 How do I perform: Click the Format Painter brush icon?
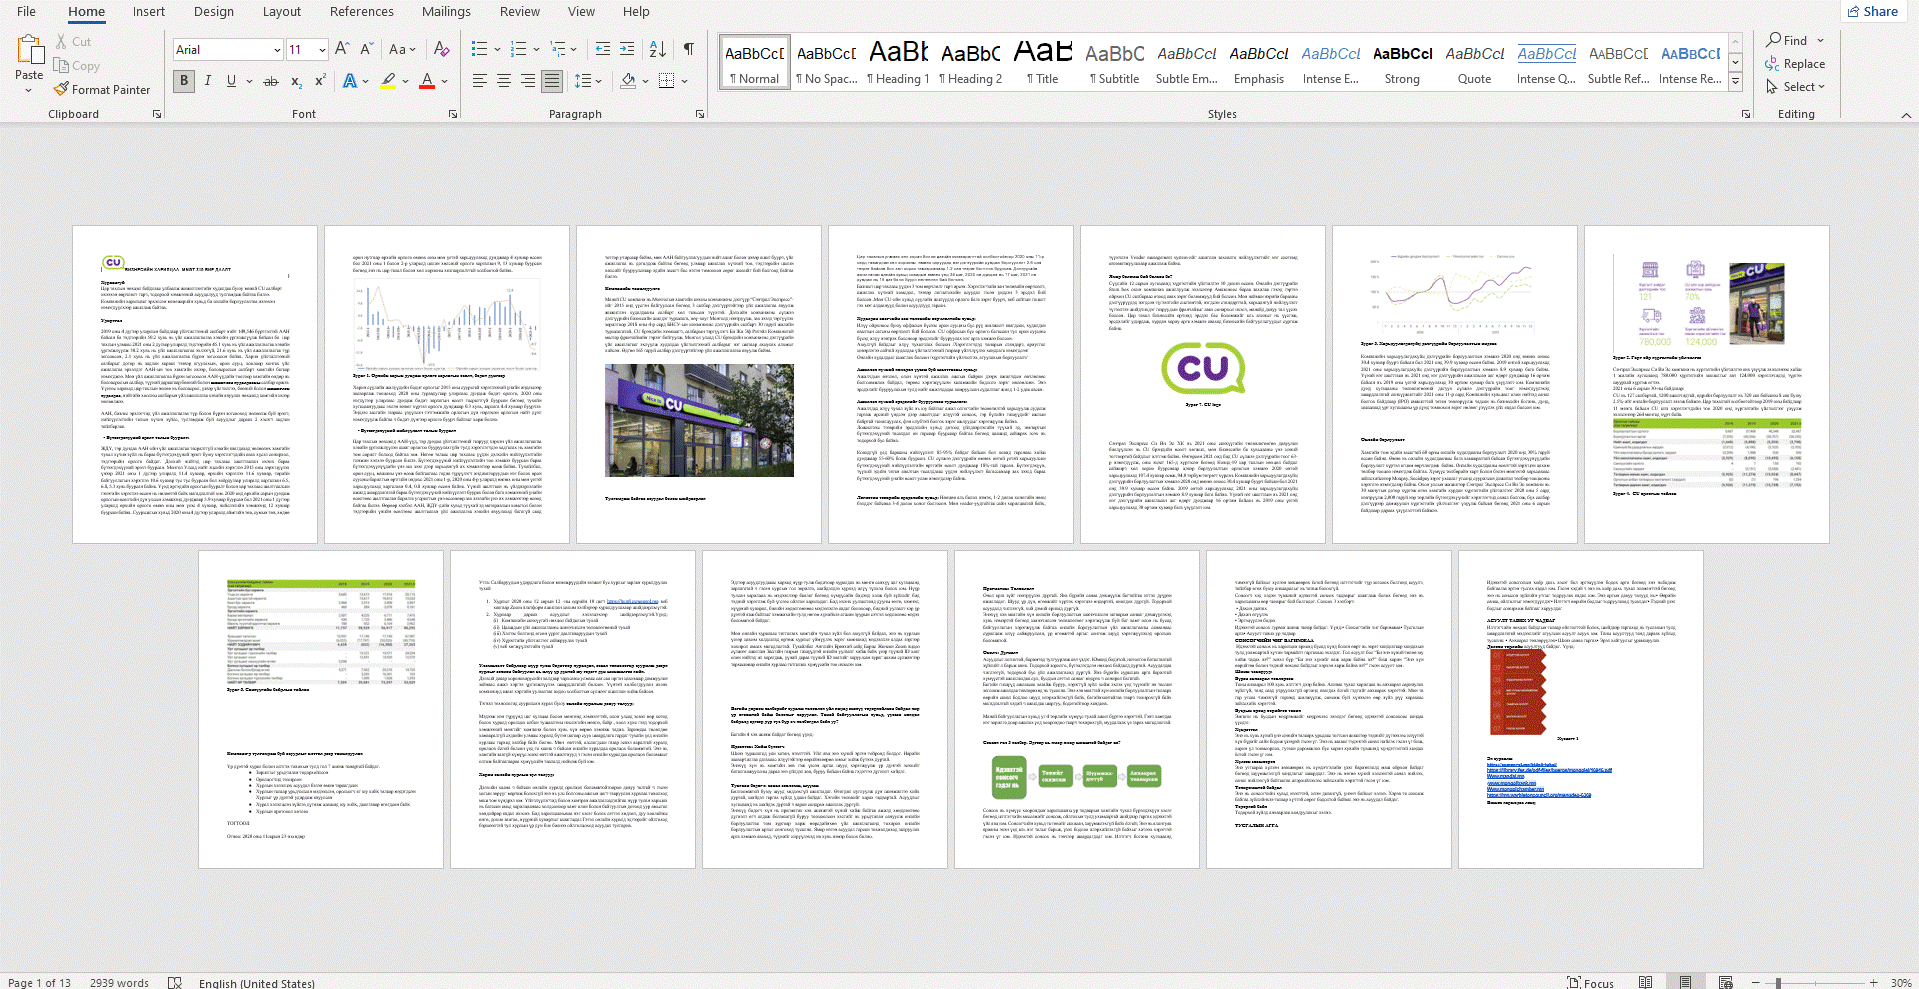pyautogui.click(x=62, y=90)
